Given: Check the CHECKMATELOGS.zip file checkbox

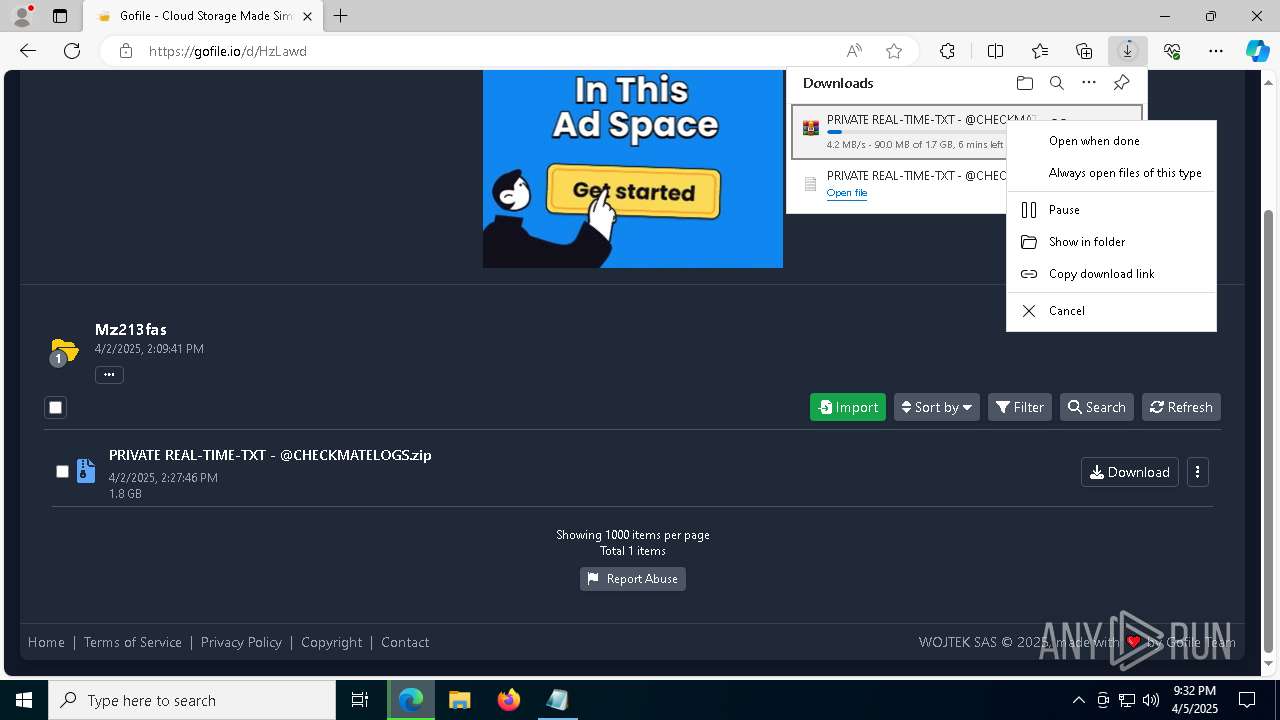Looking at the screenshot, I should click(62, 472).
